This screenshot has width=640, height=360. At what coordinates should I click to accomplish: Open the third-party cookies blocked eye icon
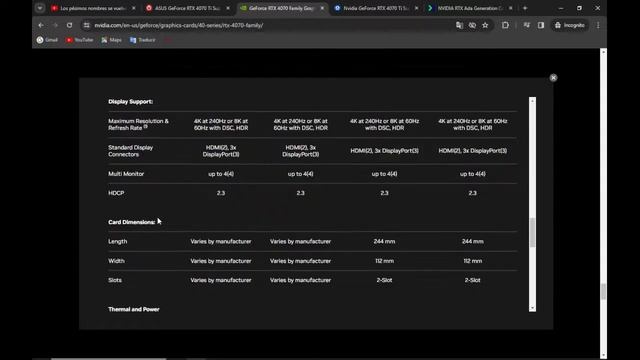tap(472, 25)
